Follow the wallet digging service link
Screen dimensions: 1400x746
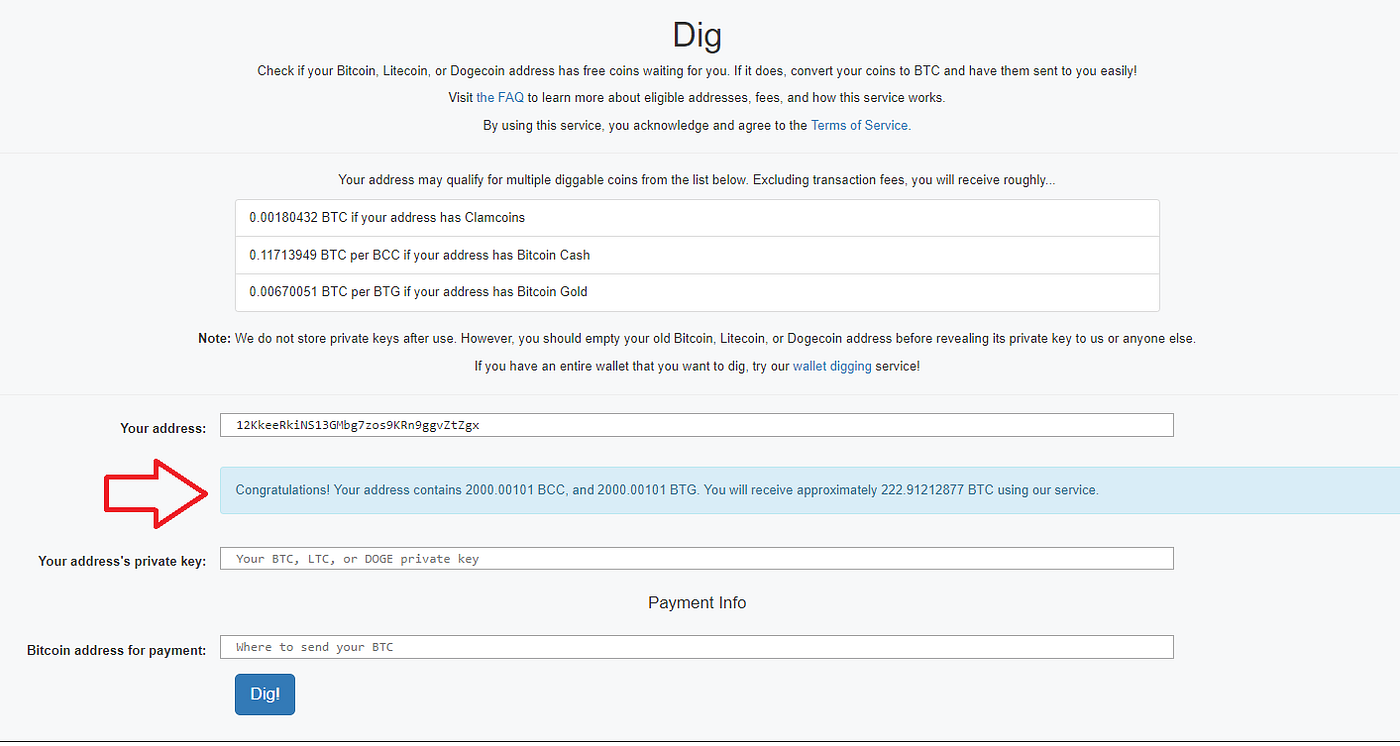[832, 367]
